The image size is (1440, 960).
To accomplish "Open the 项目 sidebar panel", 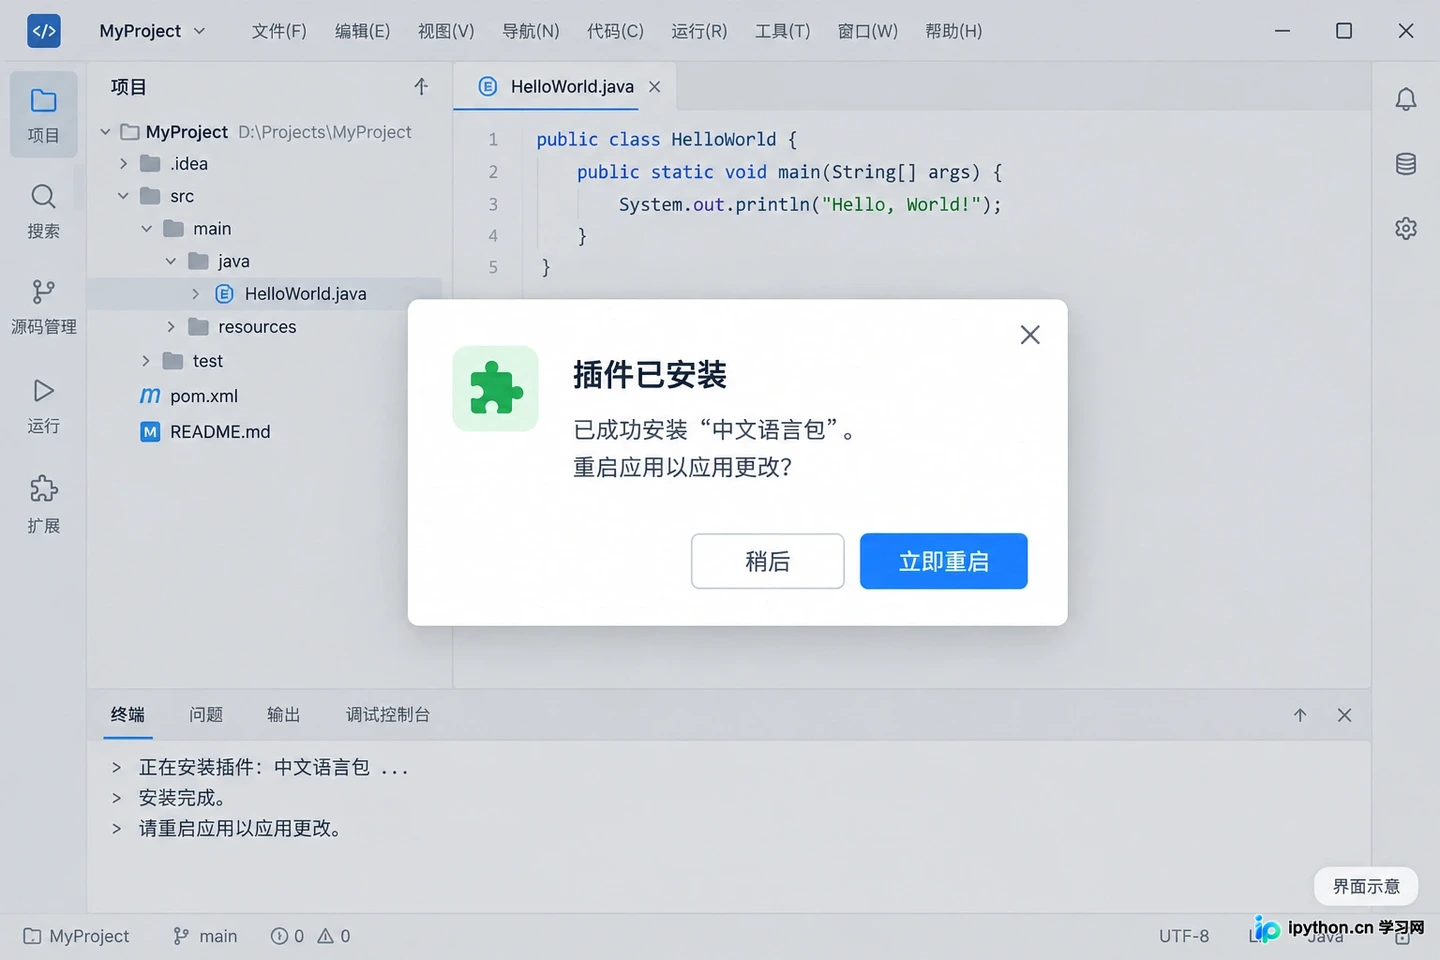I will pos(43,115).
